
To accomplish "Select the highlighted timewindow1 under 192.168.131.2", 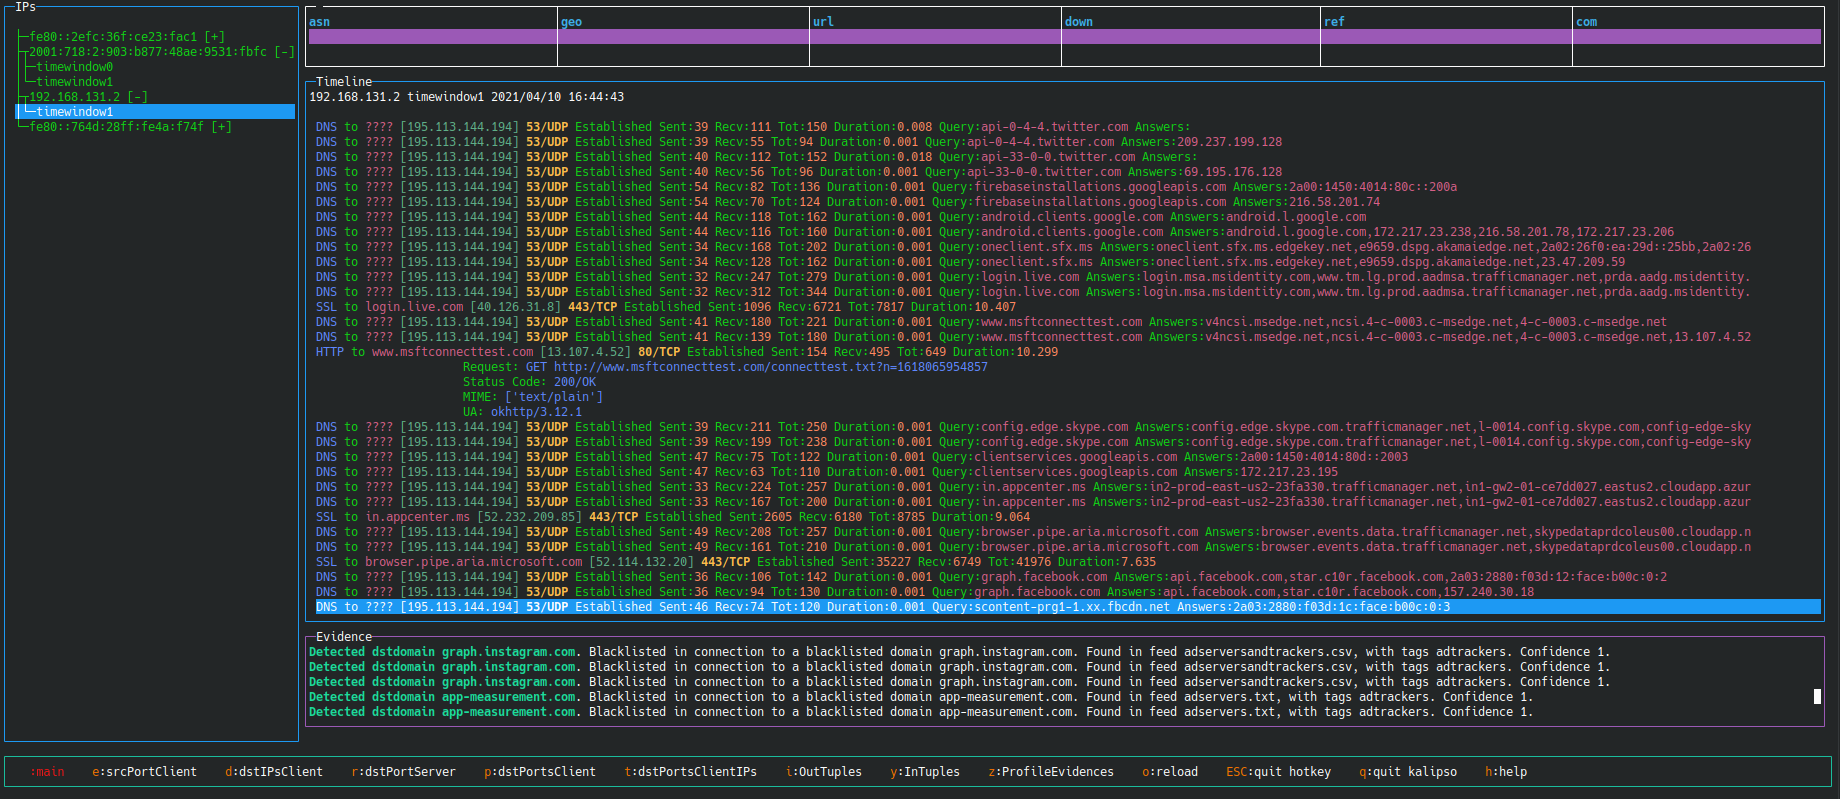I will pyautogui.click(x=74, y=112).
